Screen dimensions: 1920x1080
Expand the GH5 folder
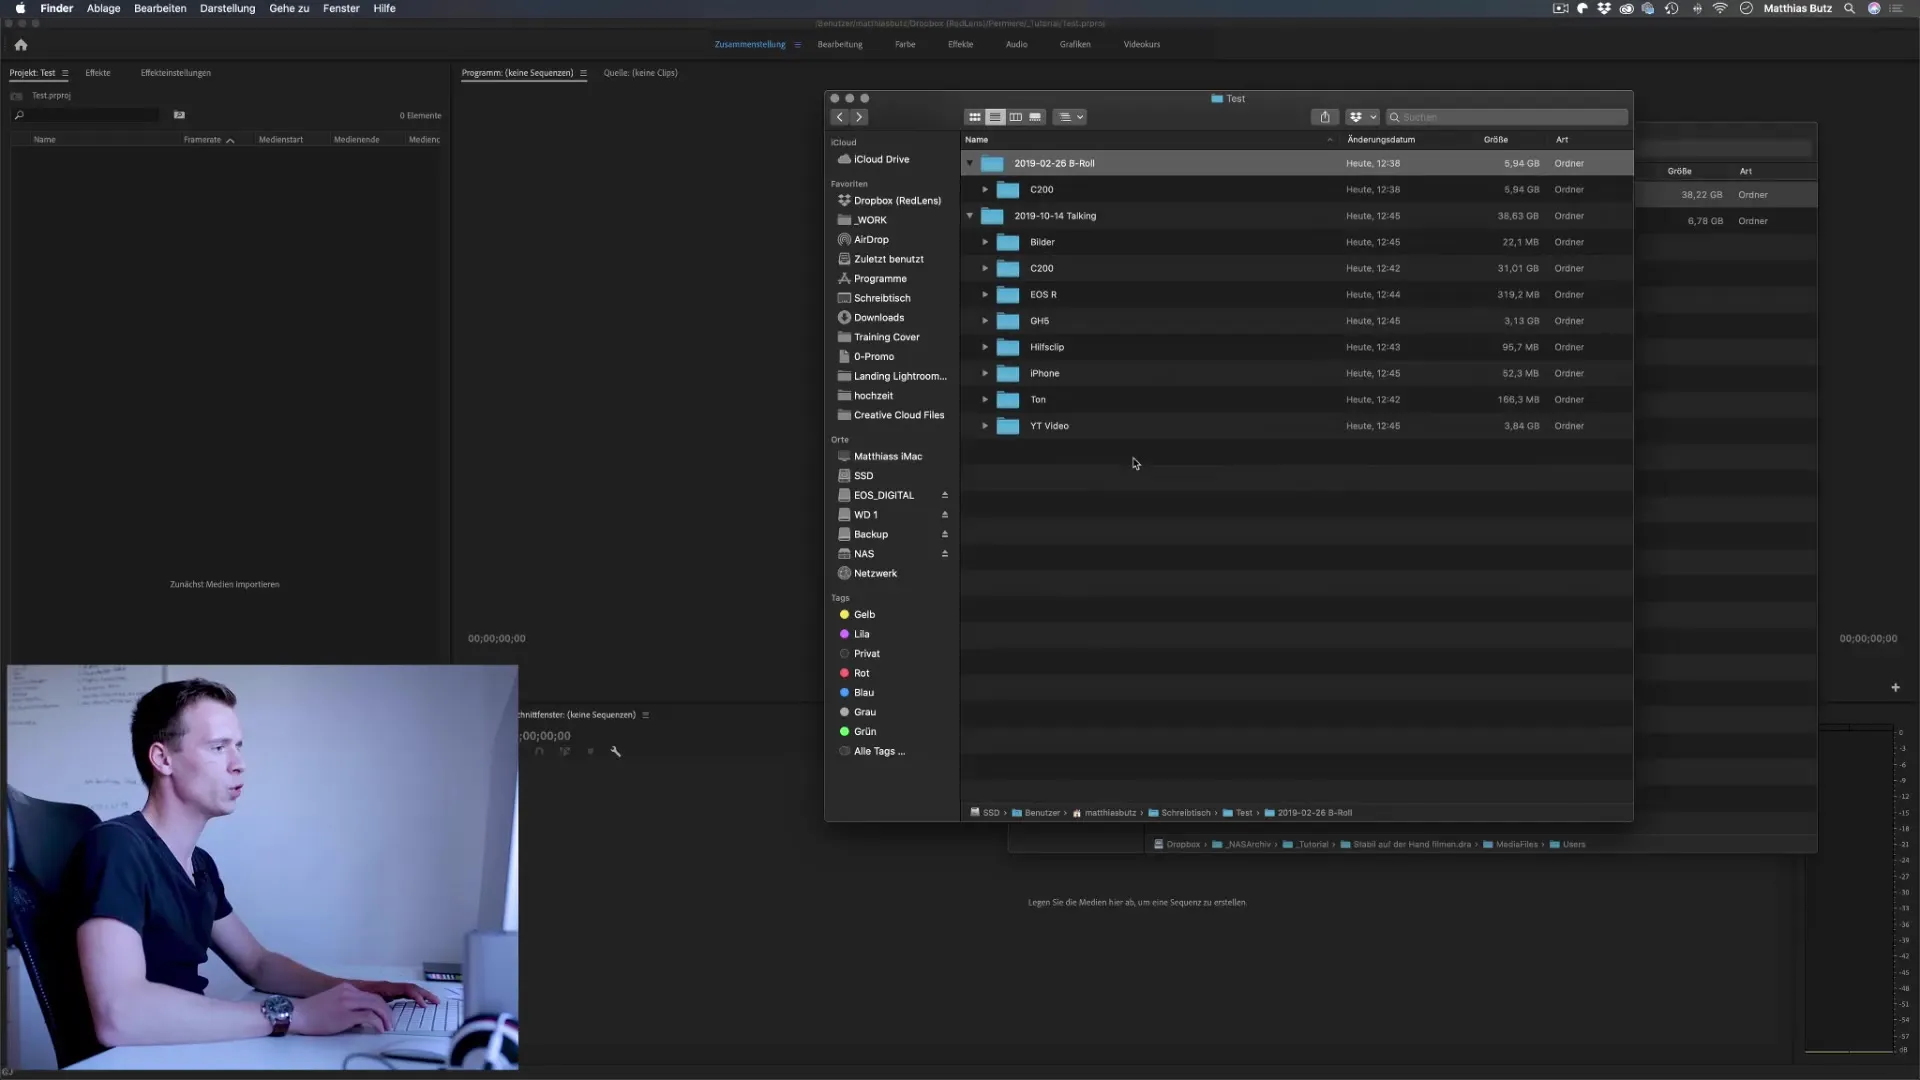point(985,321)
